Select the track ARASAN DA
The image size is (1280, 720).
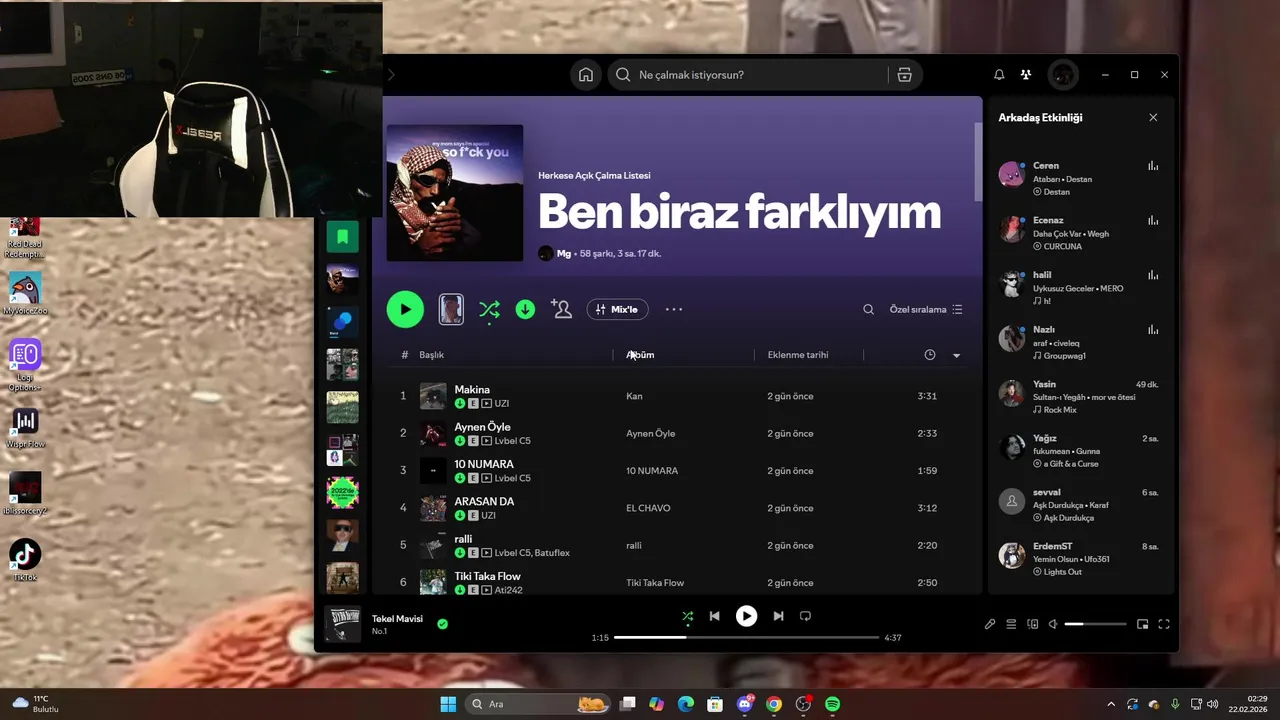pos(484,502)
